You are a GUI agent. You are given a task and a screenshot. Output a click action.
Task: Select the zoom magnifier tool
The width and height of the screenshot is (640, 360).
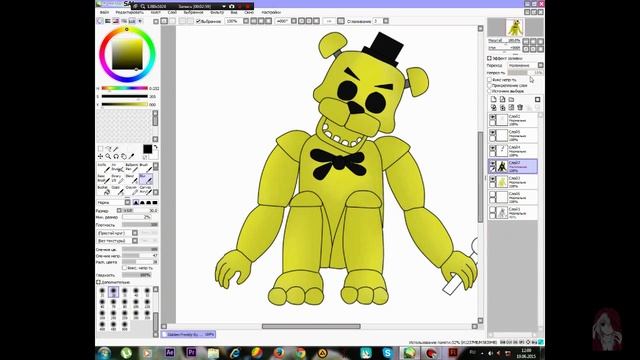tap(108, 156)
